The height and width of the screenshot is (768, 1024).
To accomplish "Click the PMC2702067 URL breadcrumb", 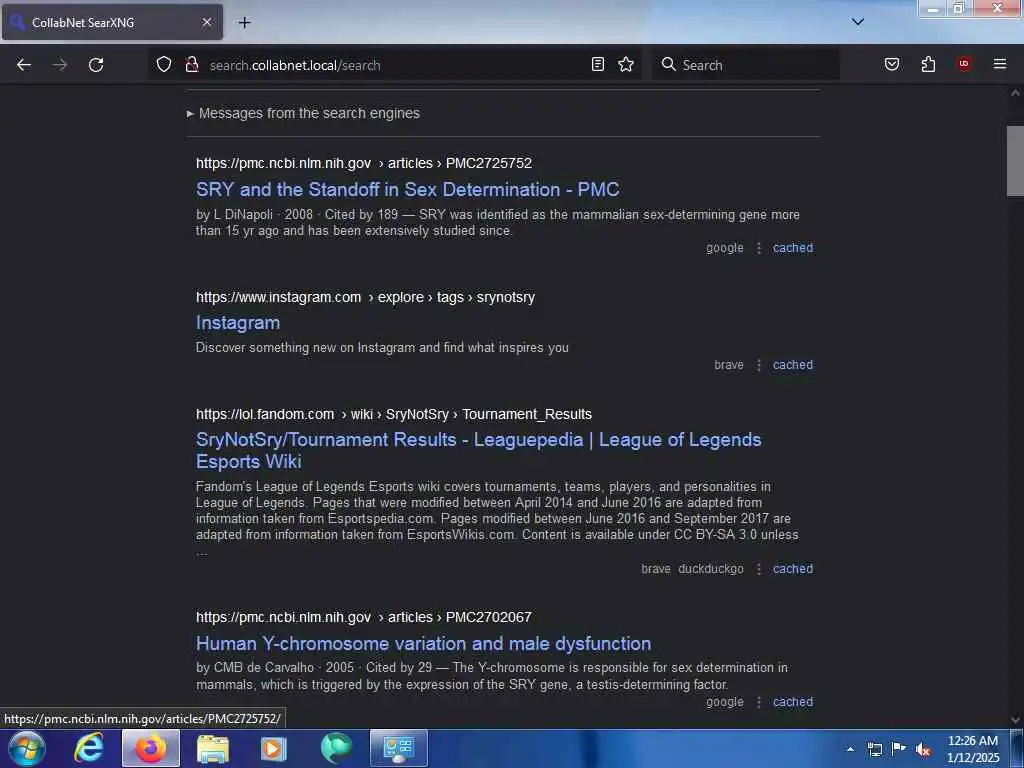I will click(x=364, y=617).
